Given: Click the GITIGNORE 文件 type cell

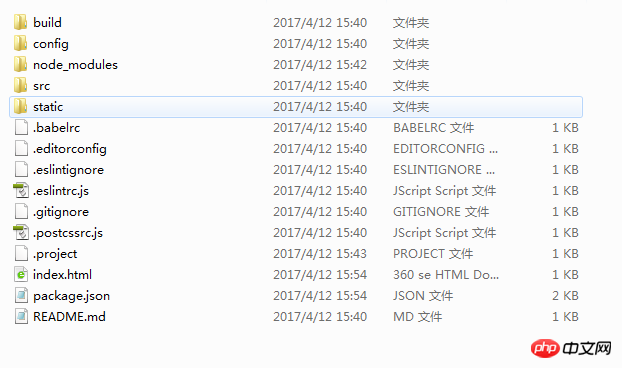Looking at the screenshot, I should (x=441, y=211).
